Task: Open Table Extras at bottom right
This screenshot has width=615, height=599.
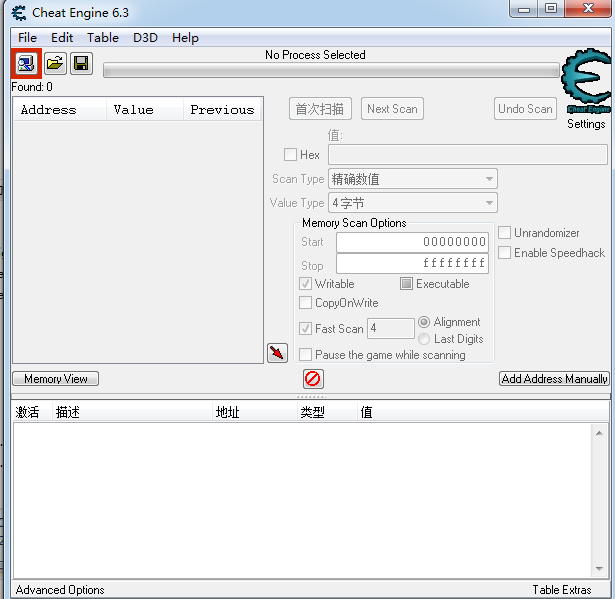Action: pyautogui.click(x=562, y=590)
